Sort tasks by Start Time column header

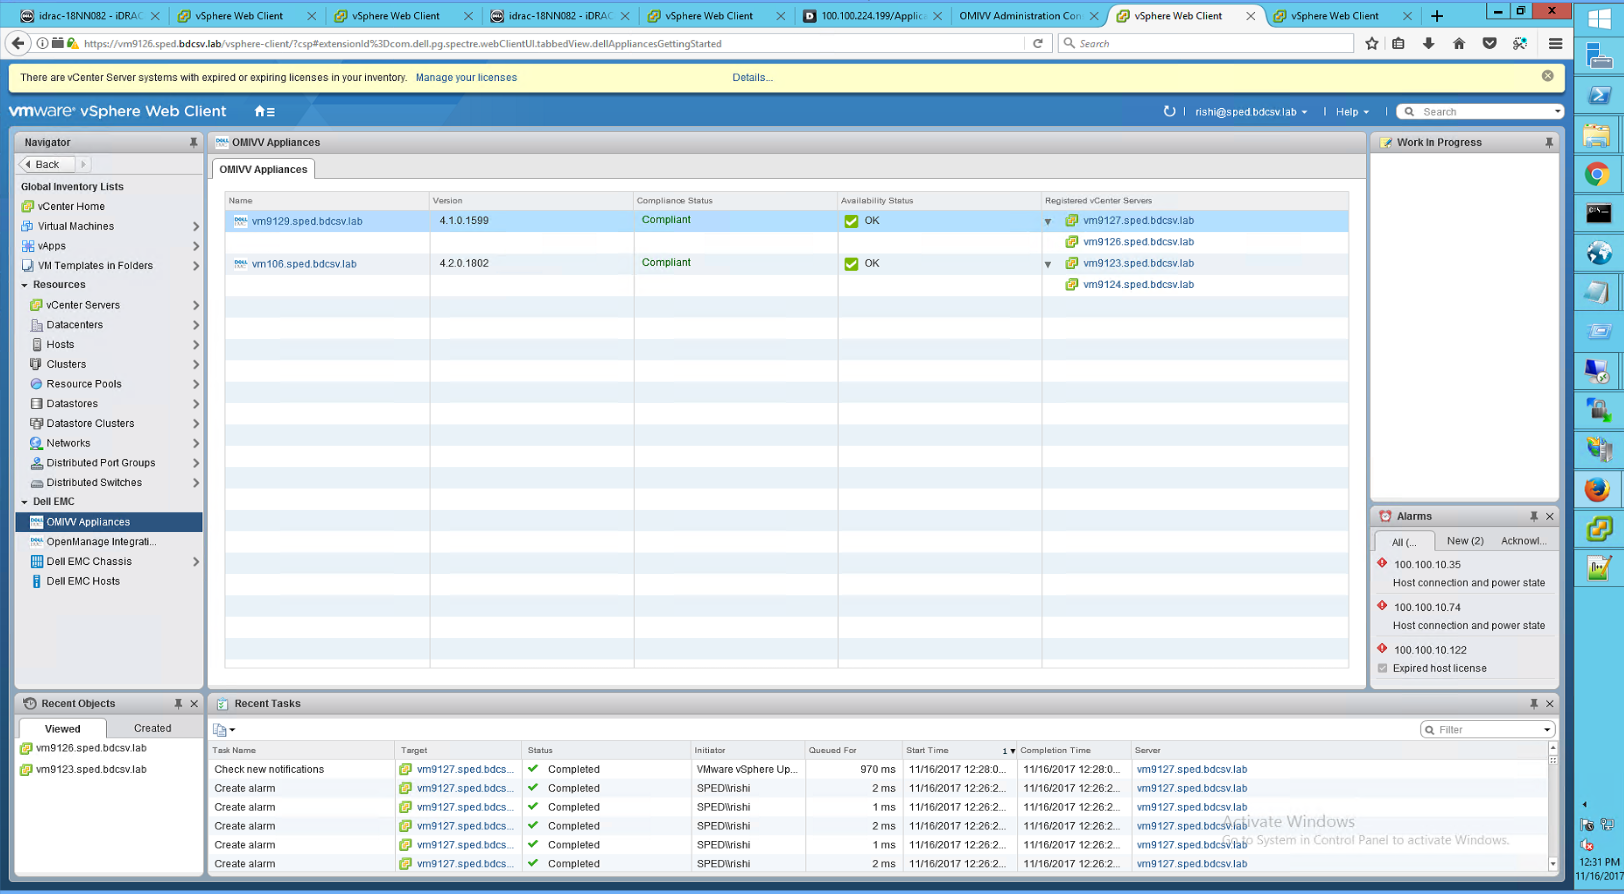coord(957,750)
